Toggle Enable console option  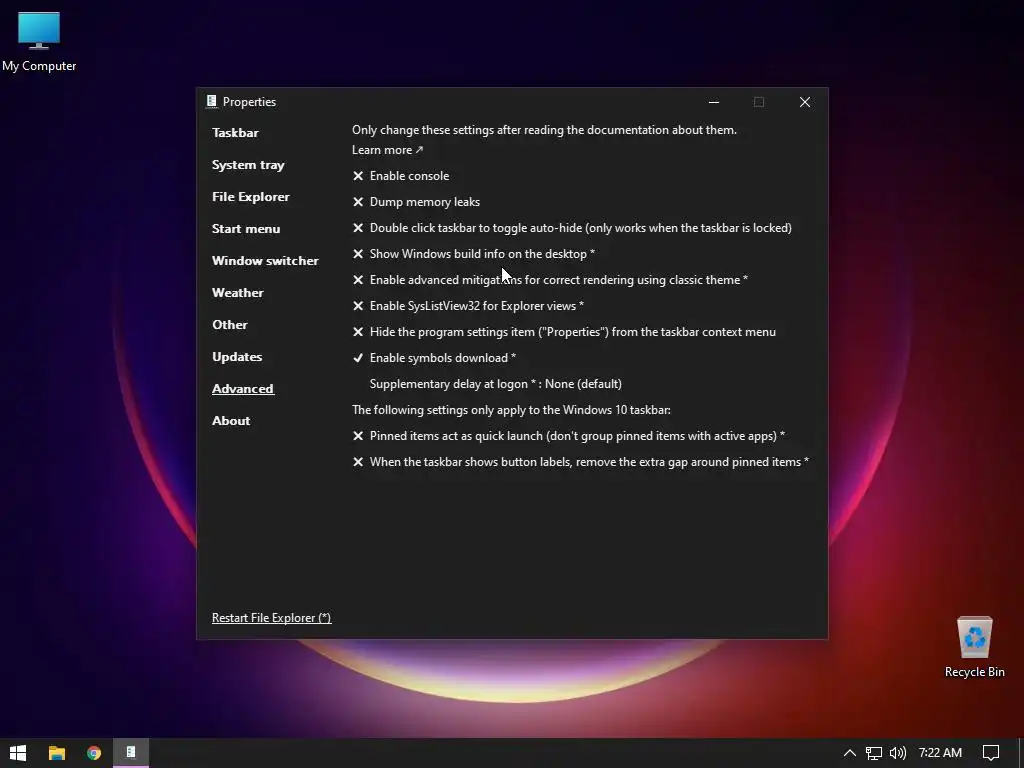click(401, 176)
